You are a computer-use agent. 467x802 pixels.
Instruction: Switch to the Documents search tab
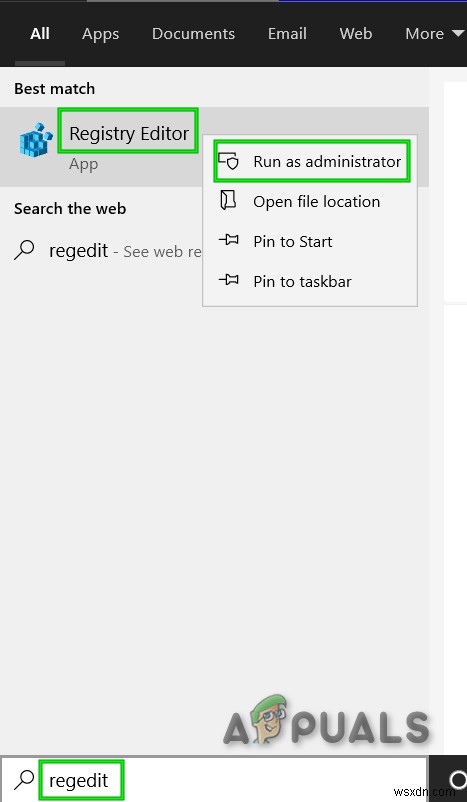tap(193, 34)
